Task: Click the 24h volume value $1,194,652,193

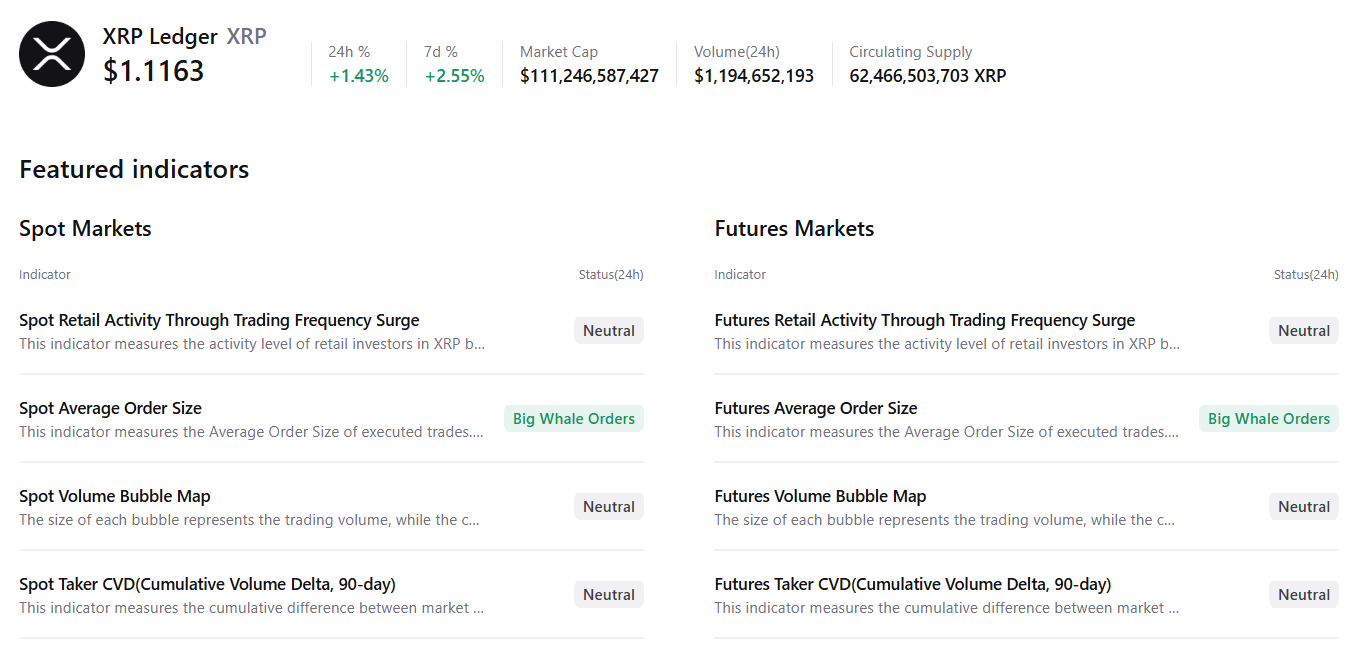Action: (x=754, y=76)
